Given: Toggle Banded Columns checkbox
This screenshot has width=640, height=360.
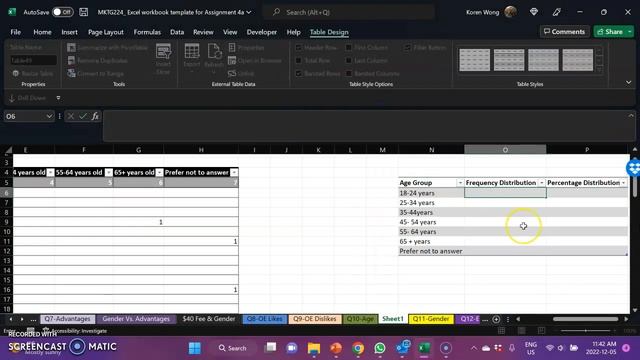Looking at the screenshot, I should pyautogui.click(x=349, y=73).
